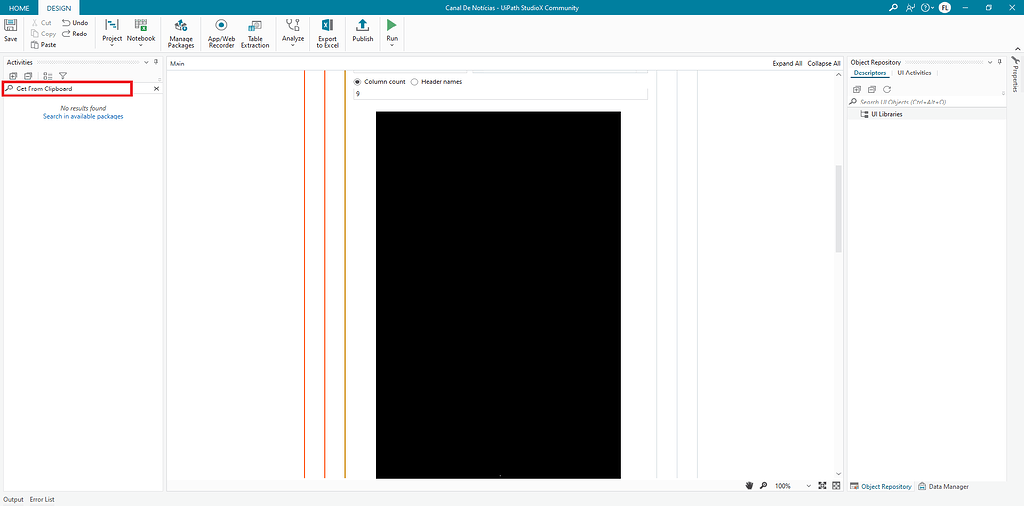Enable pan mode with the hand icon
Screen dimensions: 1024x506
(750, 486)
